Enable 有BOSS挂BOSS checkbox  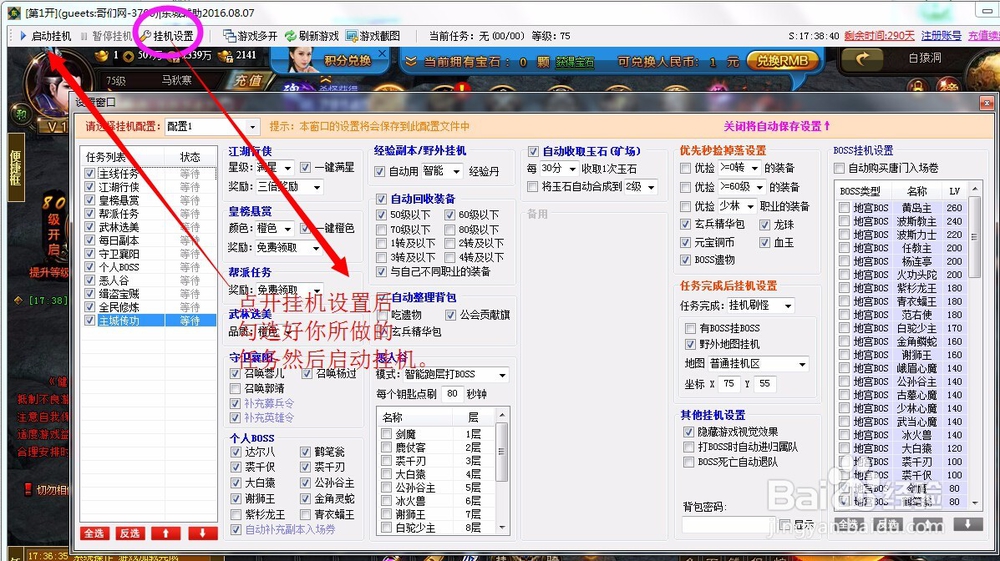tap(689, 328)
